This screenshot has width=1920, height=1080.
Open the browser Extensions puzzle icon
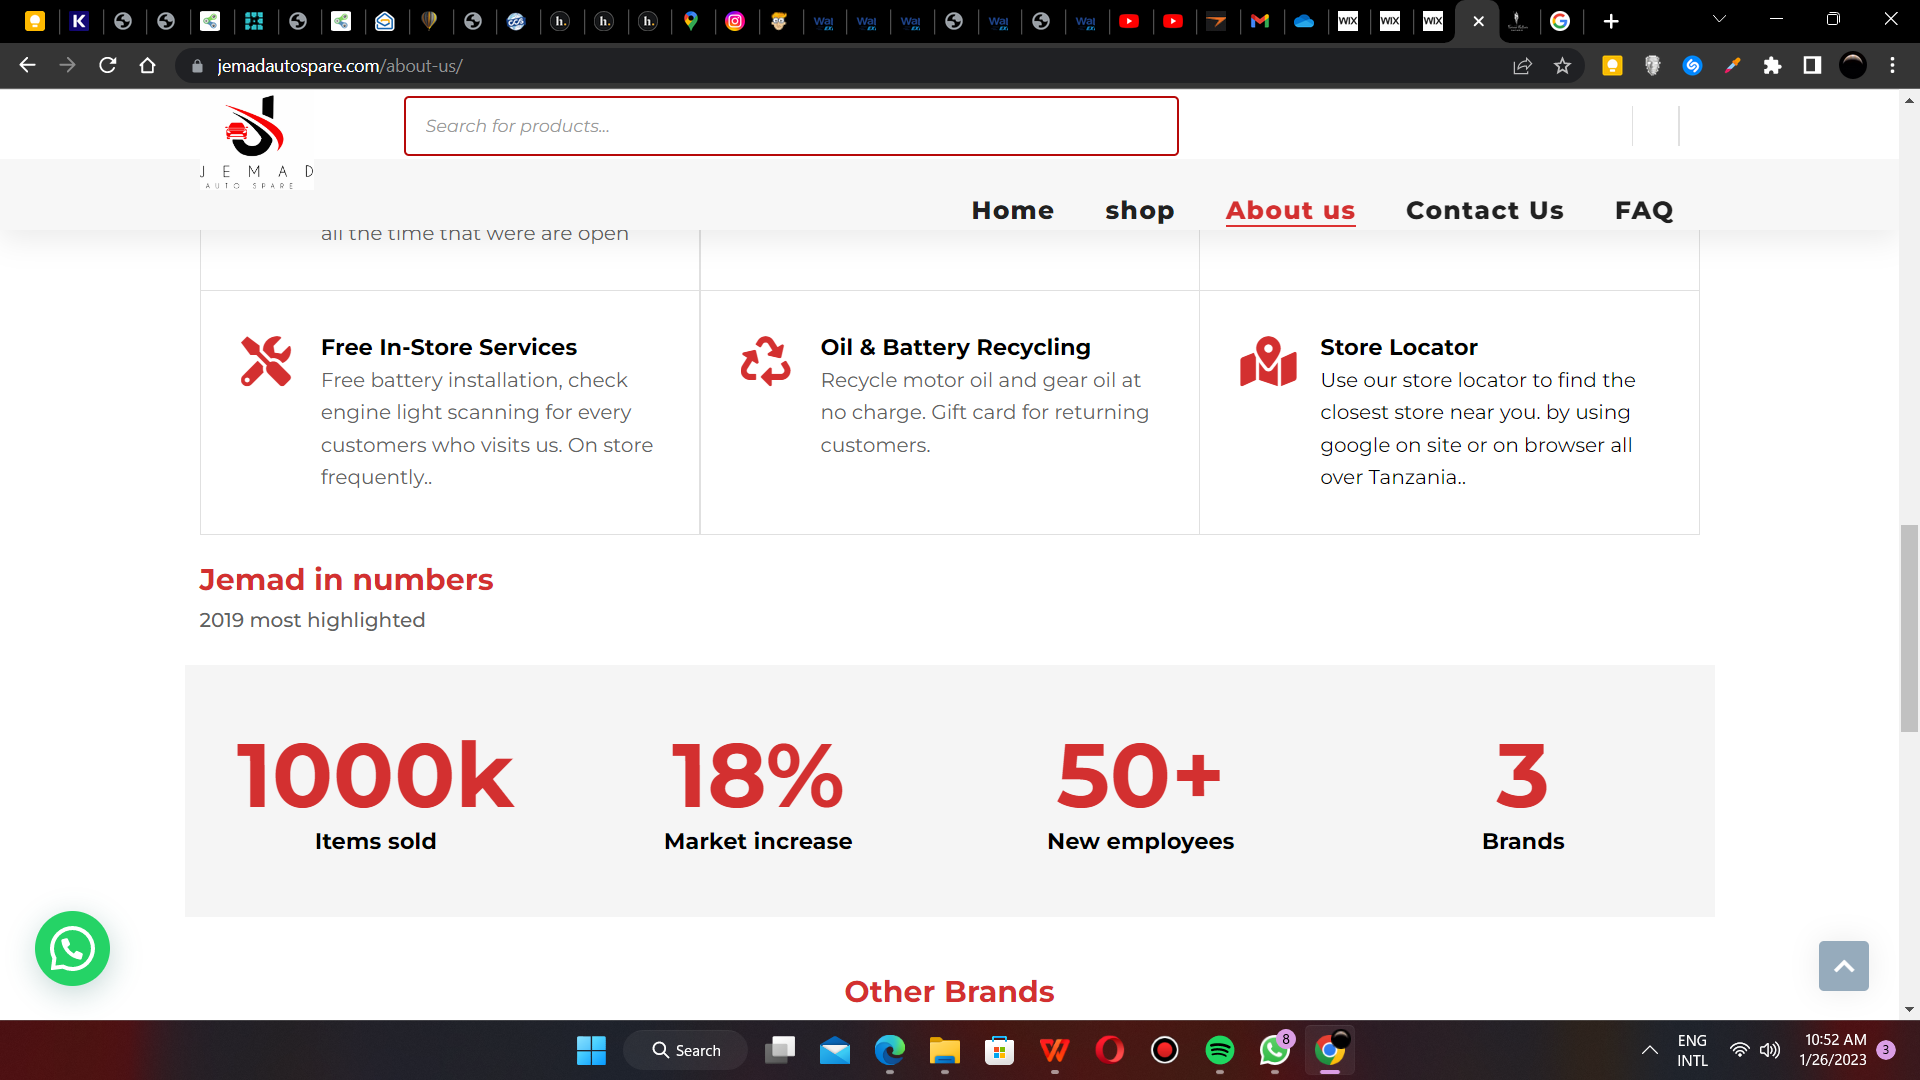[x=1772, y=66]
